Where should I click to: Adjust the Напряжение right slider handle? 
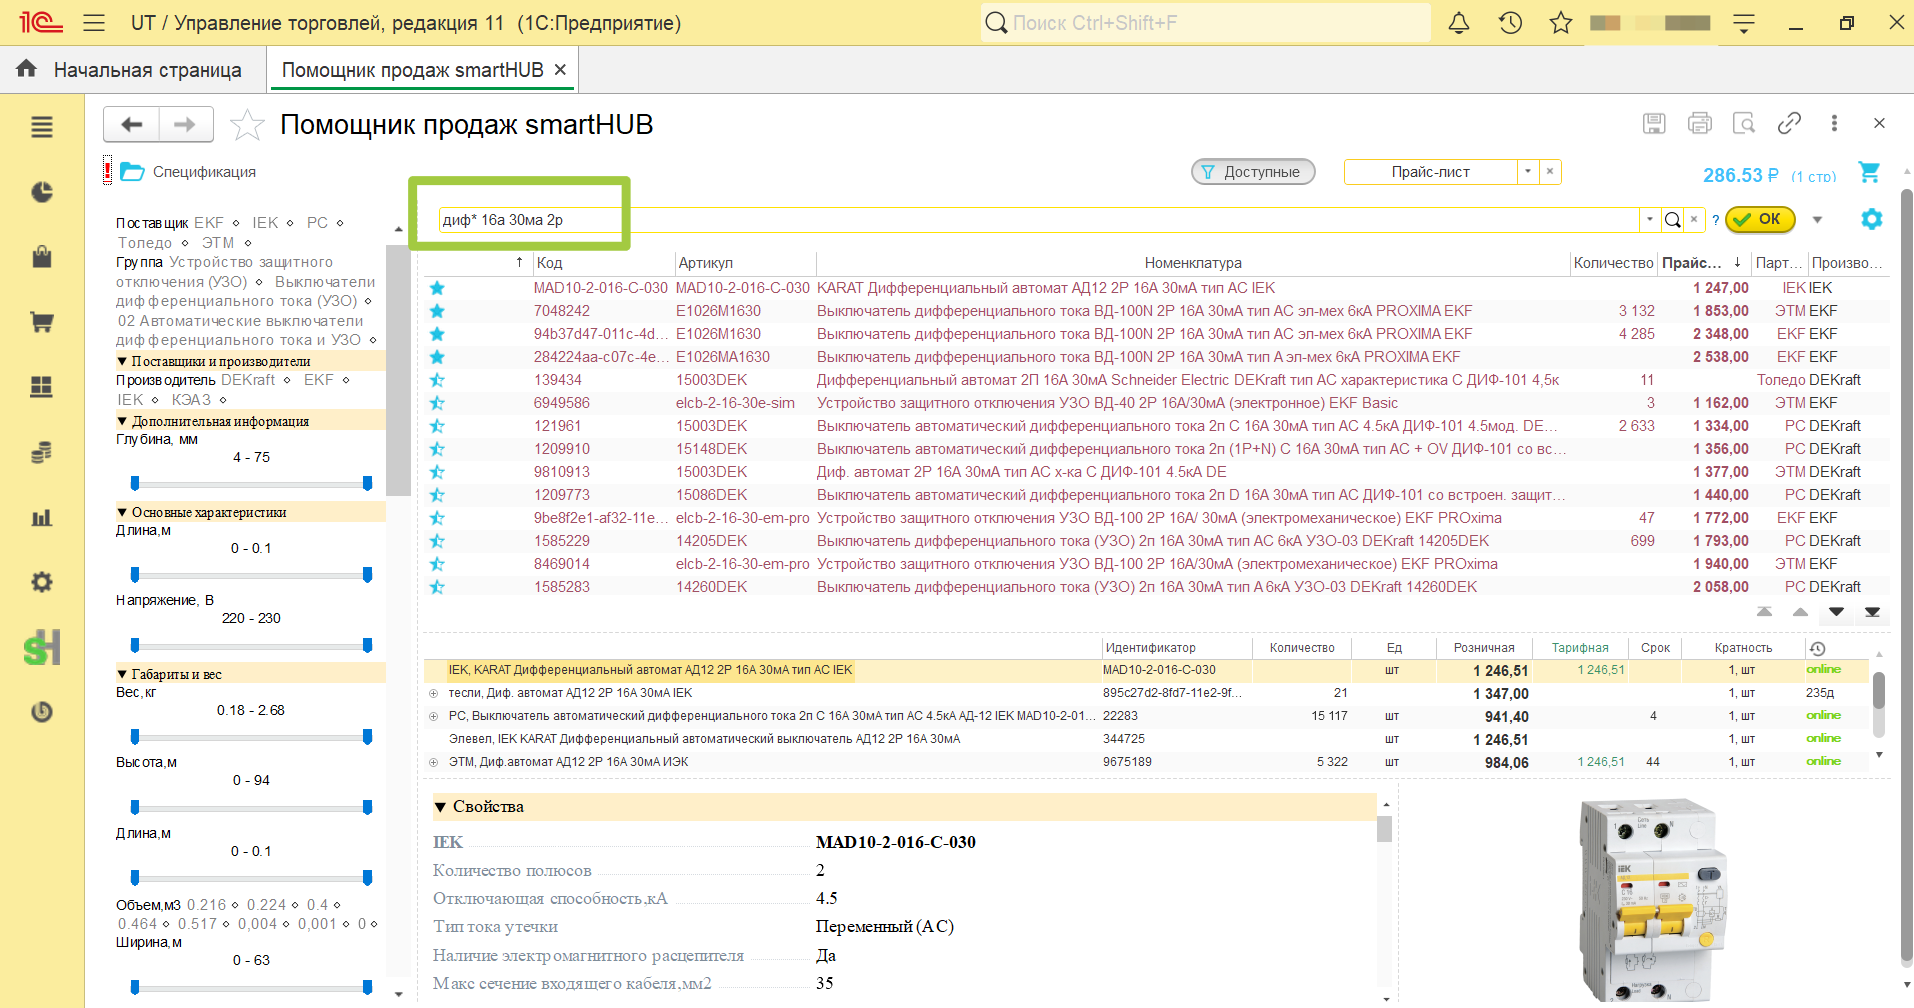[367, 645]
